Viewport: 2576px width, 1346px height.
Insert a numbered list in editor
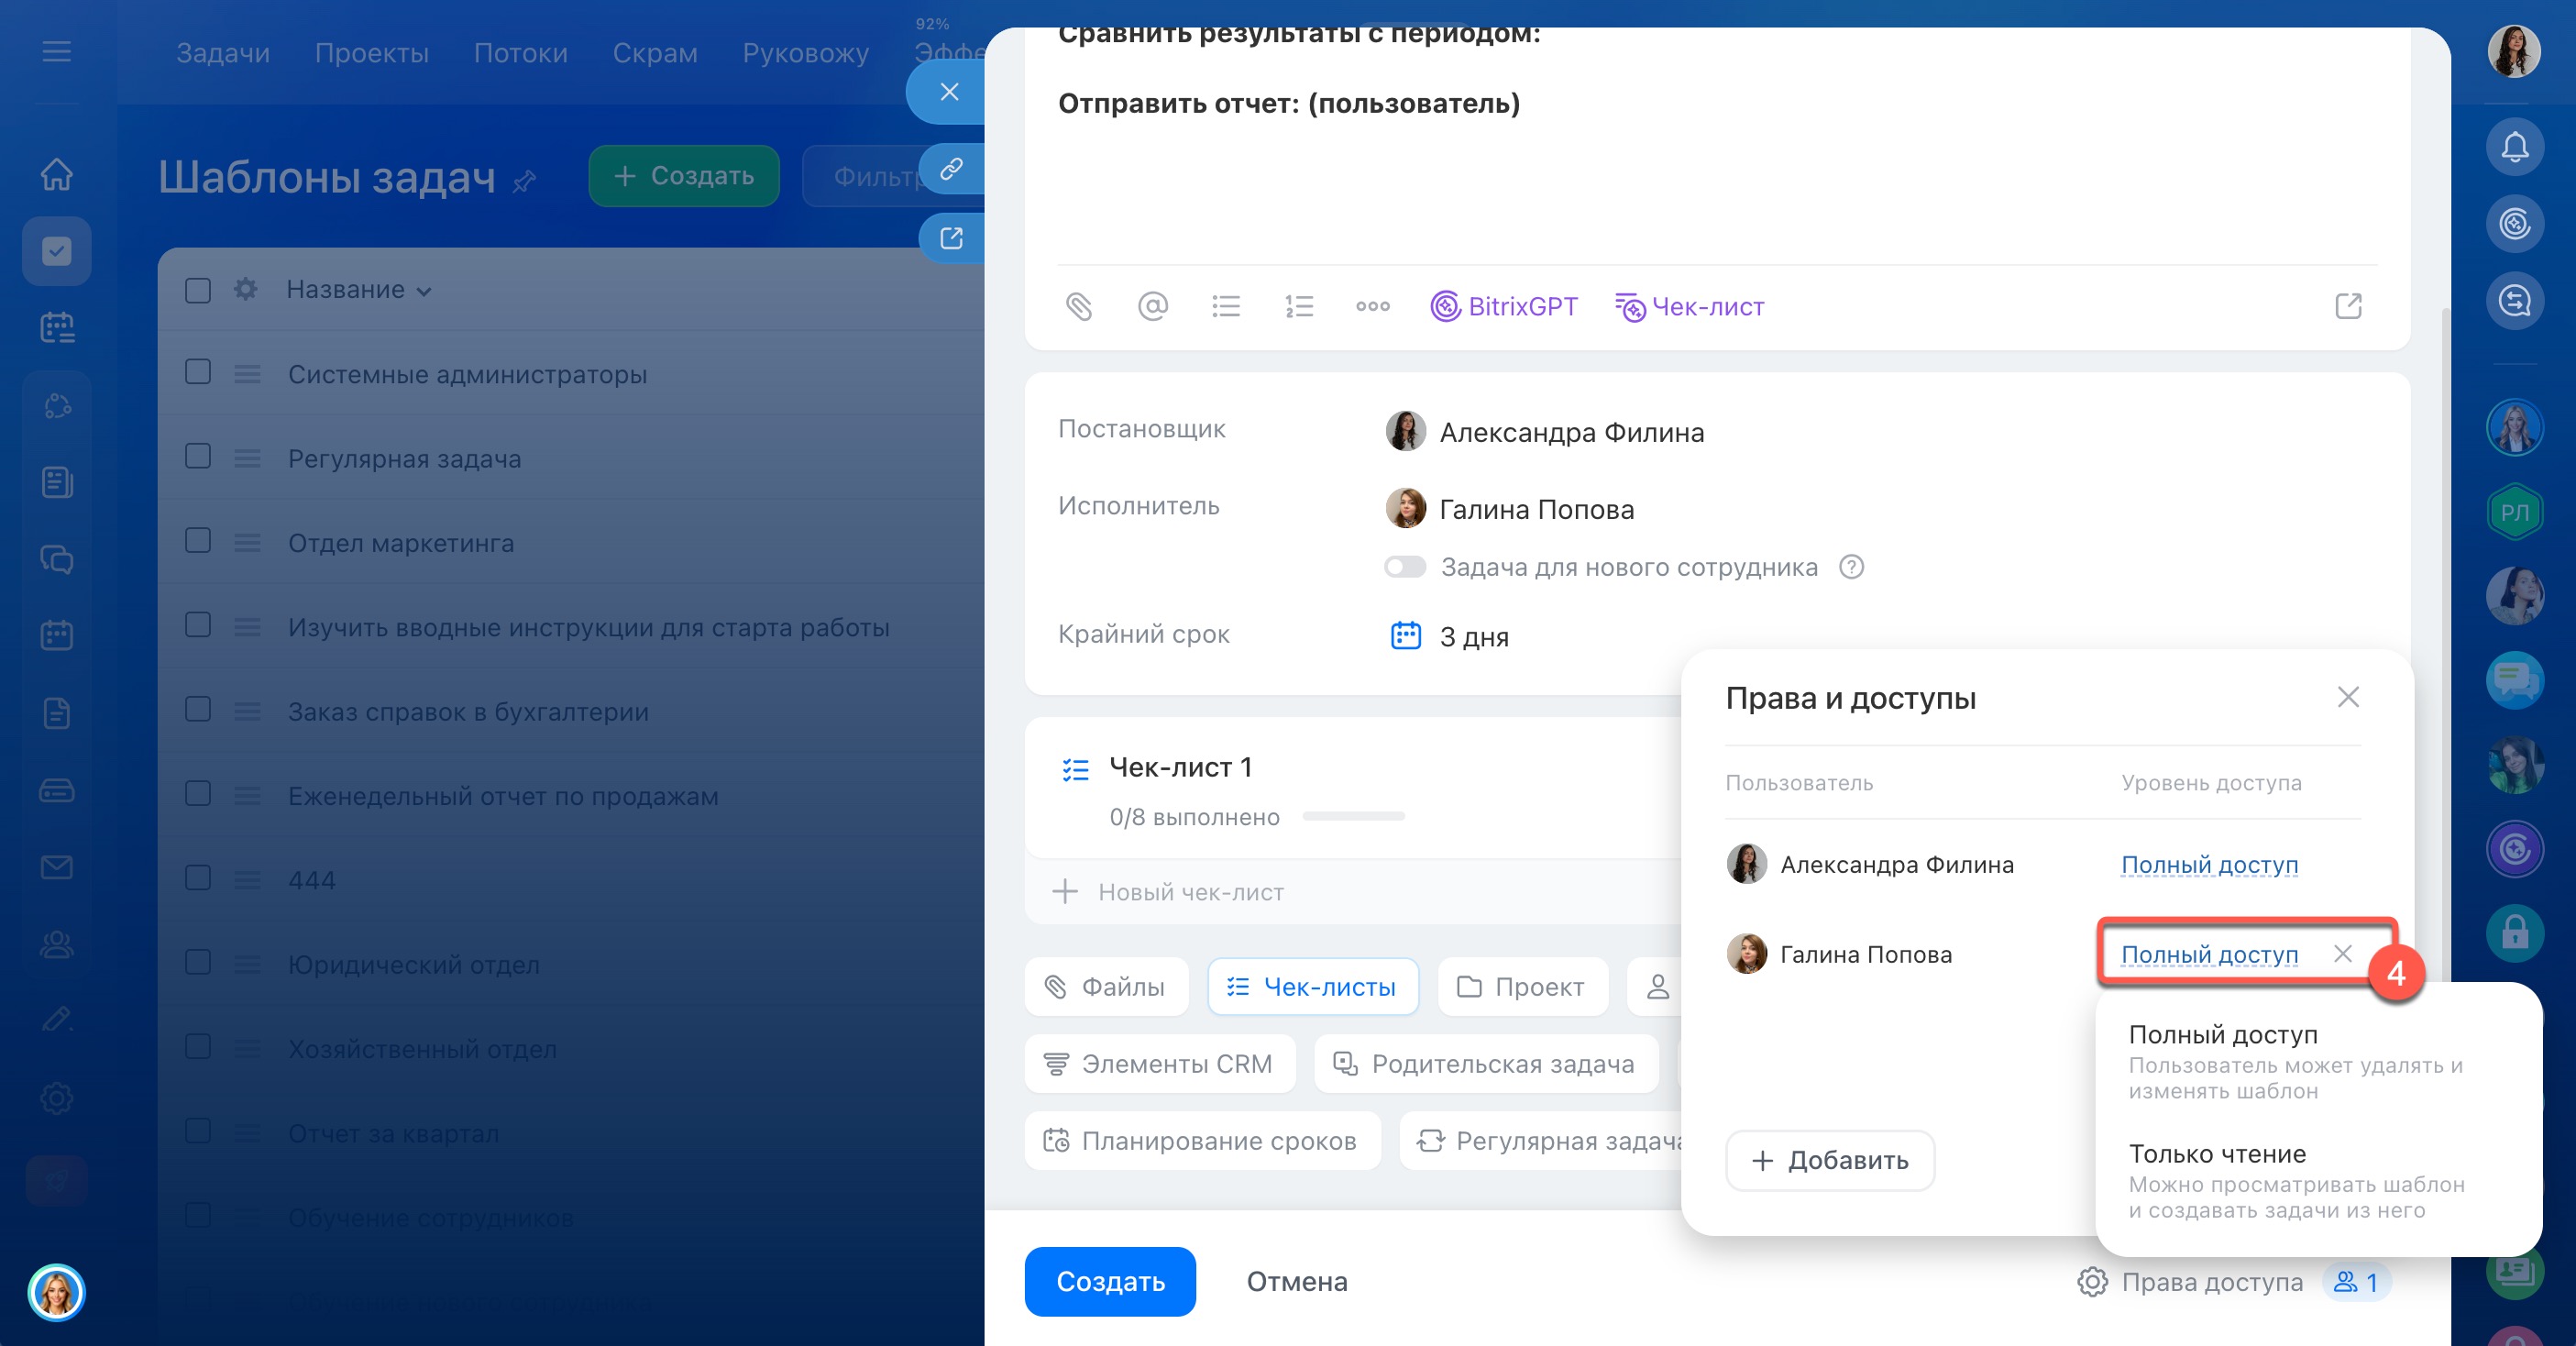click(1299, 306)
